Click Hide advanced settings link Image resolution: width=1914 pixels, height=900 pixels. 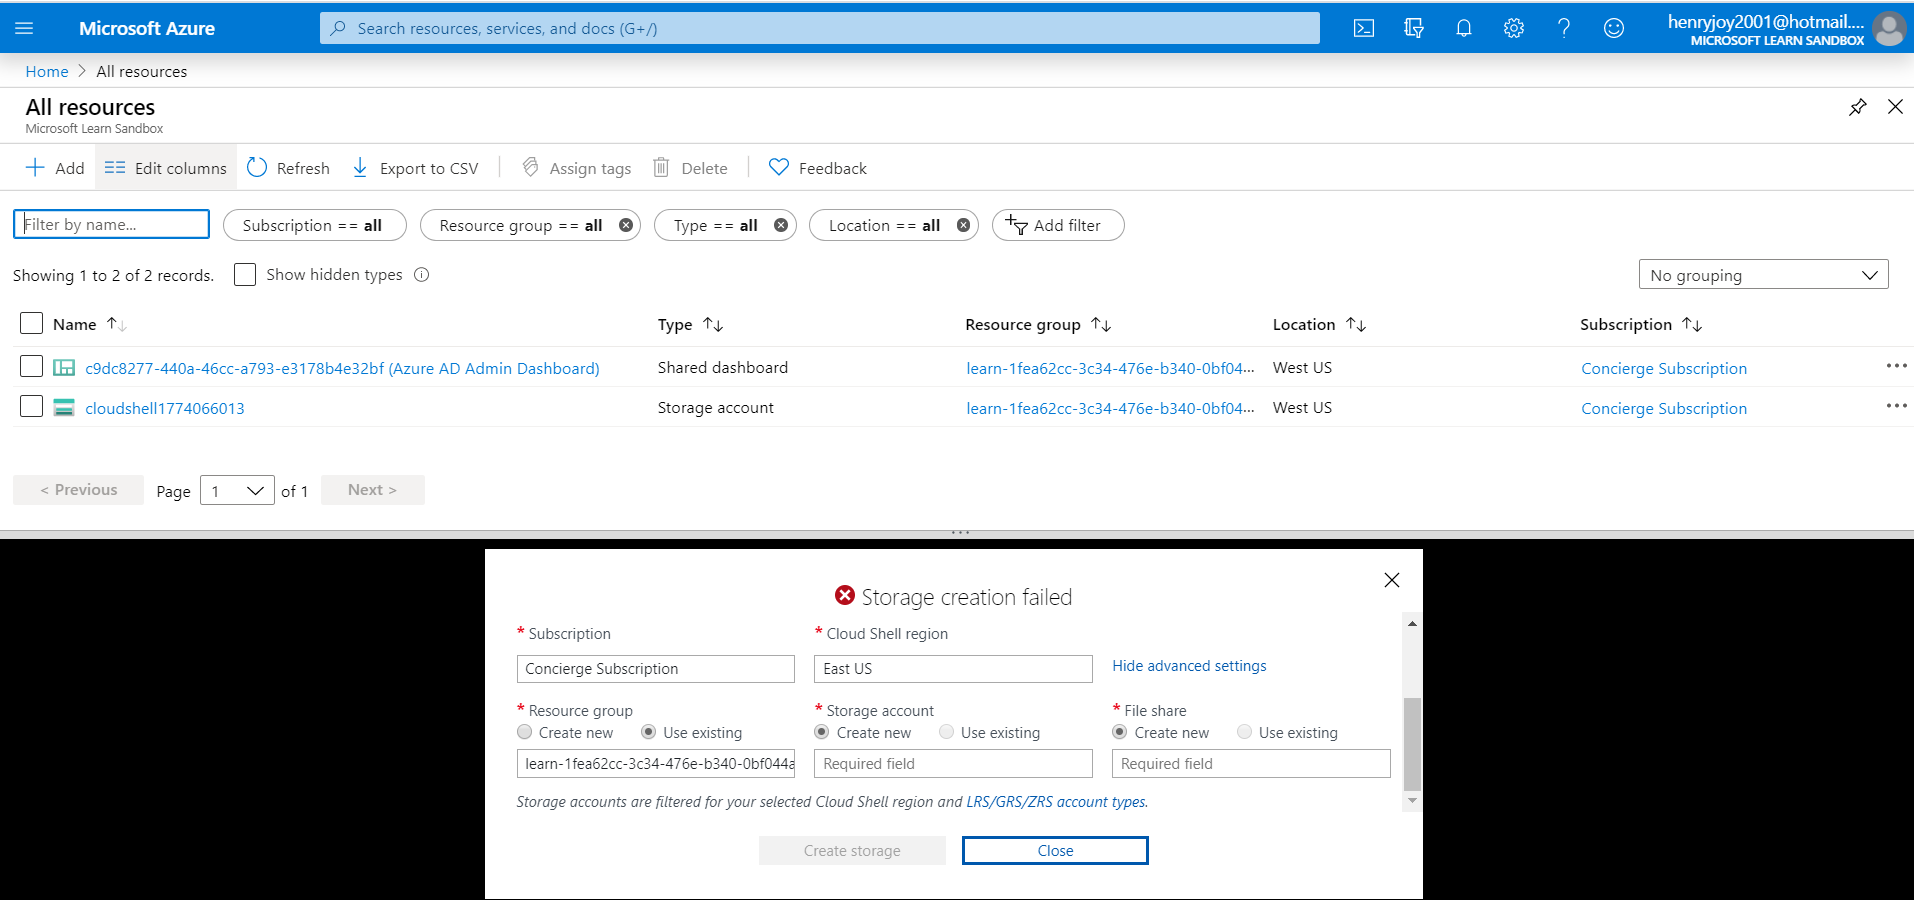coord(1189,666)
